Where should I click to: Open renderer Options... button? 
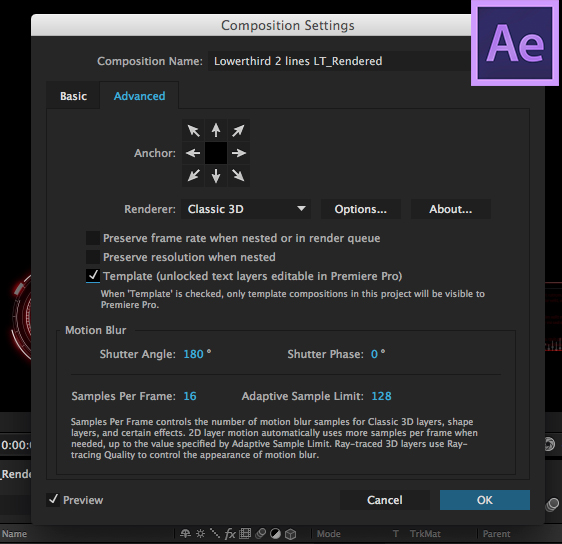point(361,209)
